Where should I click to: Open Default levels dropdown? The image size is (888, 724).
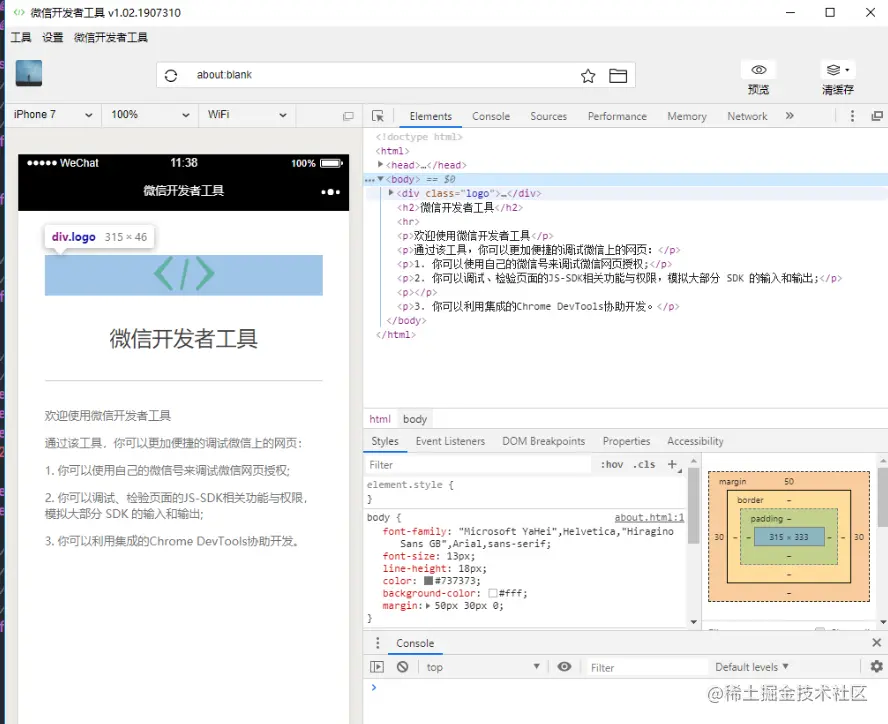752,667
